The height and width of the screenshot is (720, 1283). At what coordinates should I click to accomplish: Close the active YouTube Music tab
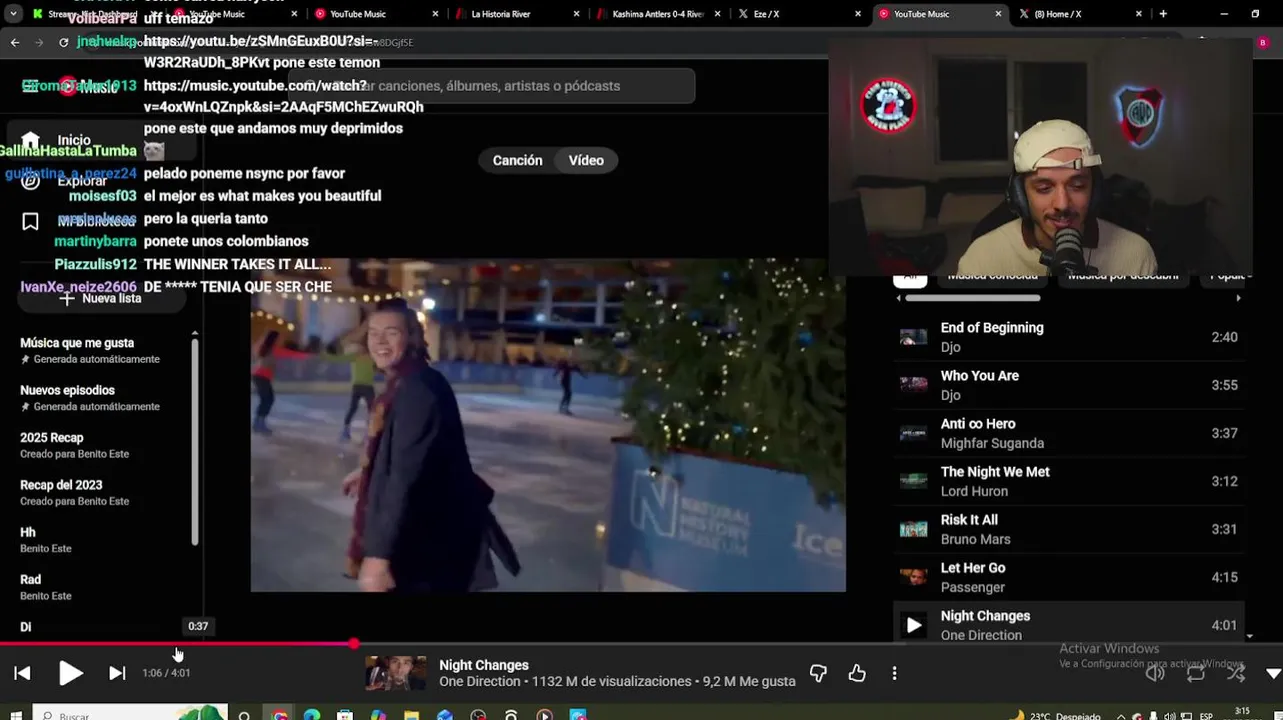point(998,14)
